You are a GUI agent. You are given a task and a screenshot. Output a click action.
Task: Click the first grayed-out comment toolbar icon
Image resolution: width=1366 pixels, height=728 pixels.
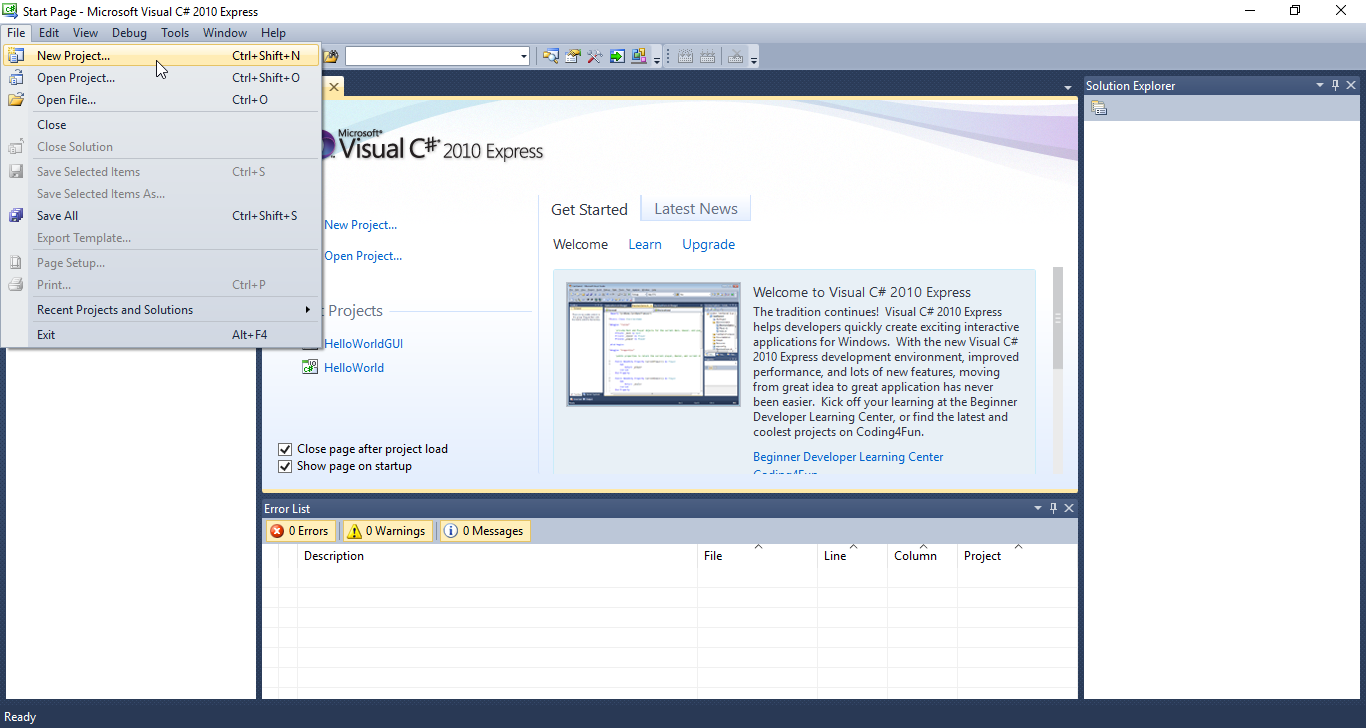click(x=686, y=56)
